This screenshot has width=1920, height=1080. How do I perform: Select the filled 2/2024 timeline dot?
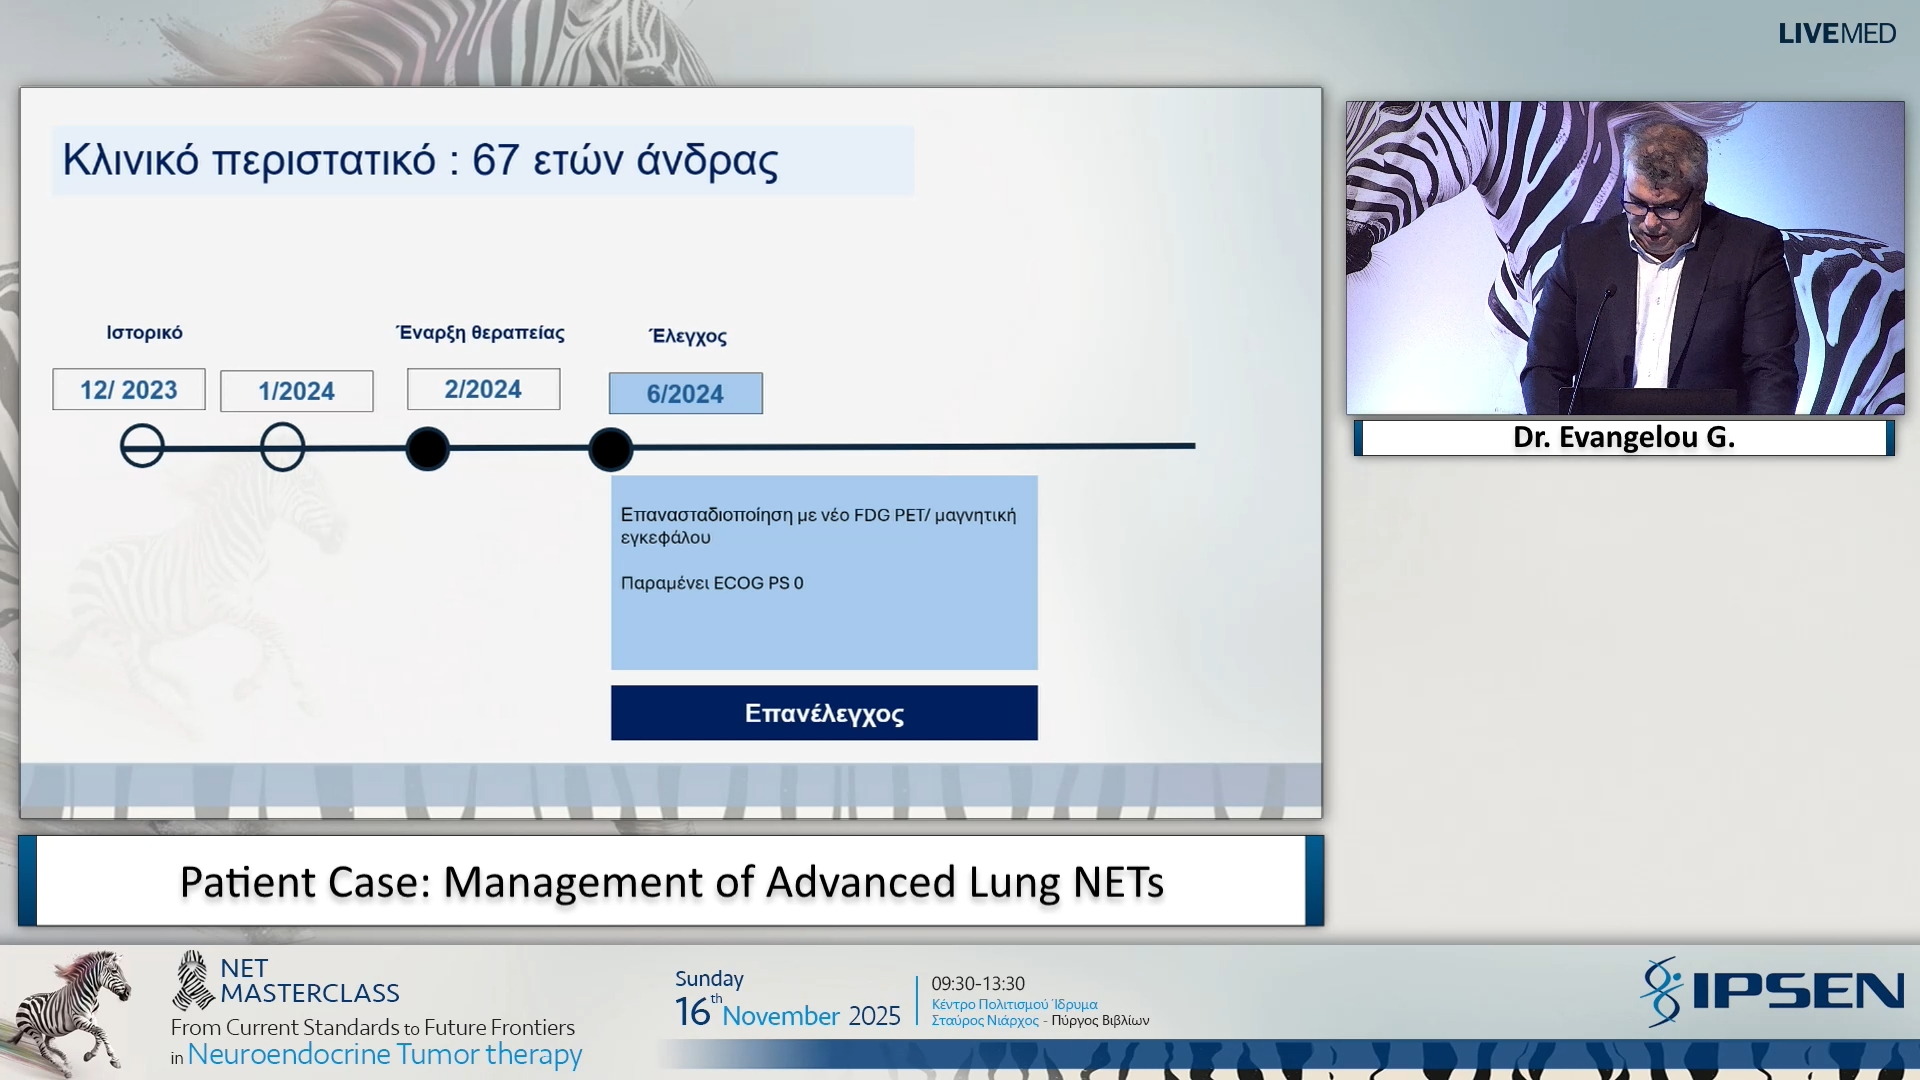click(x=428, y=449)
